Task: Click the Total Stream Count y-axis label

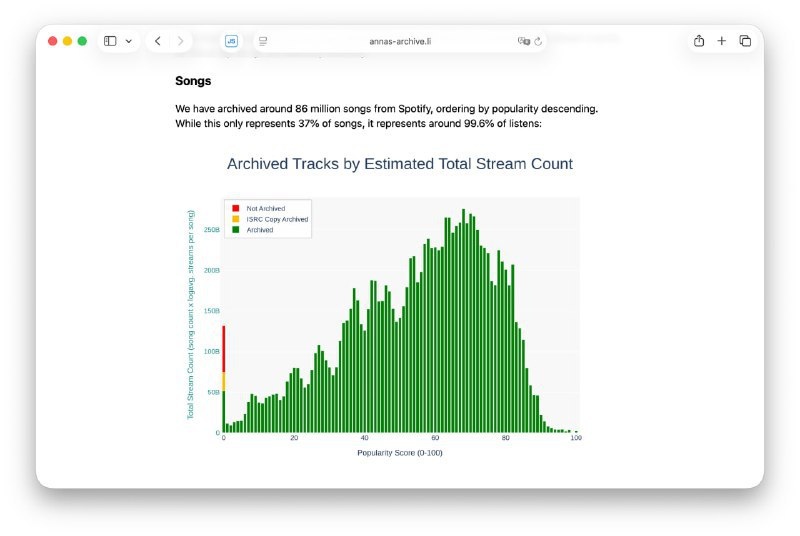Action: pos(190,315)
